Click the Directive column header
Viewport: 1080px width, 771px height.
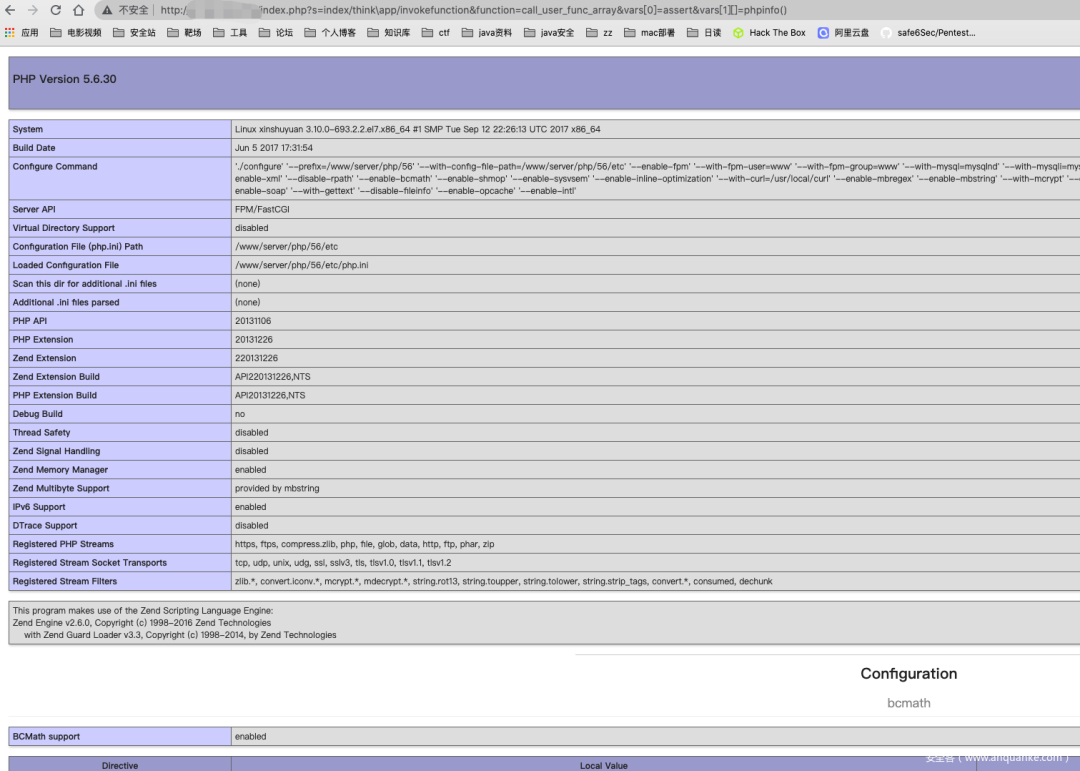[x=120, y=765]
